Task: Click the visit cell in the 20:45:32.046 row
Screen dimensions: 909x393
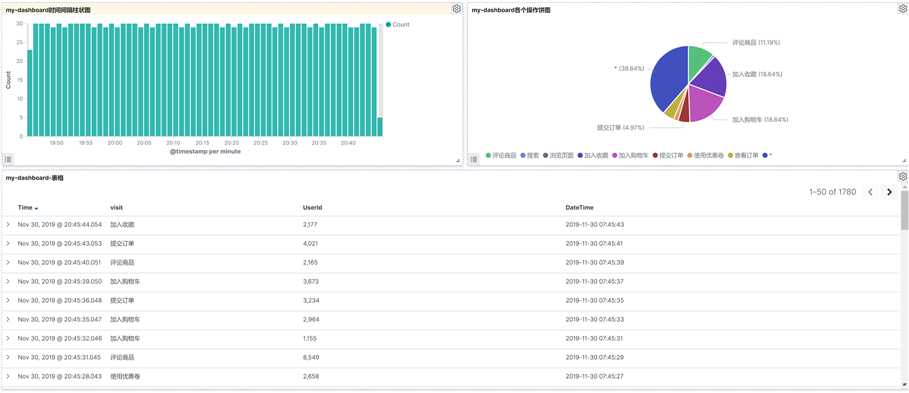Action: coord(125,338)
